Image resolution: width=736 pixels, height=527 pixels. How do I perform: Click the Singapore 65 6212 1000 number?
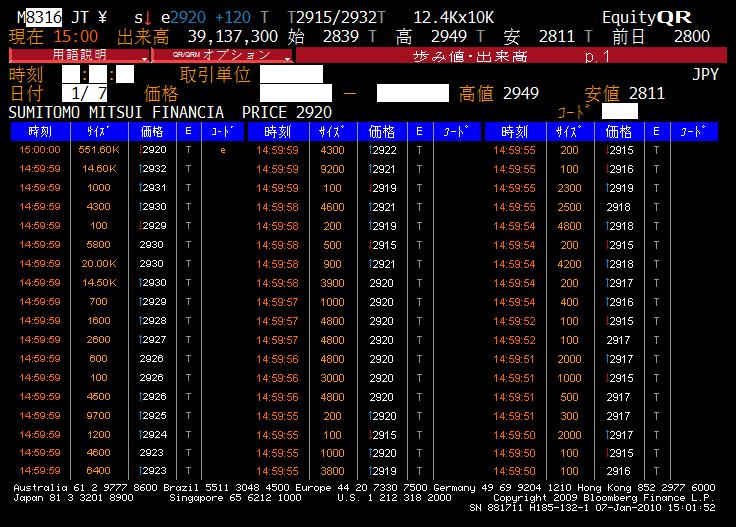pyautogui.click(x=235, y=497)
